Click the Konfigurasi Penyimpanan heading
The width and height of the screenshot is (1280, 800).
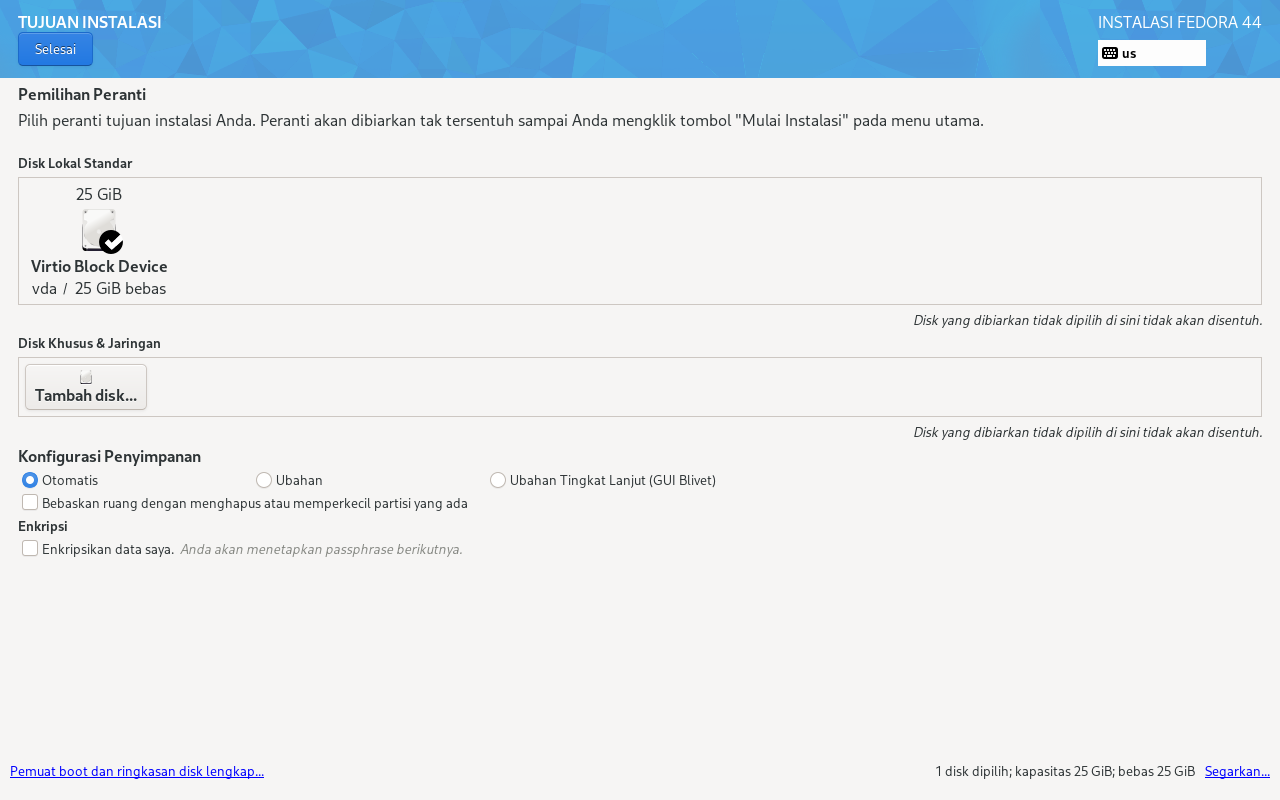[110, 456]
